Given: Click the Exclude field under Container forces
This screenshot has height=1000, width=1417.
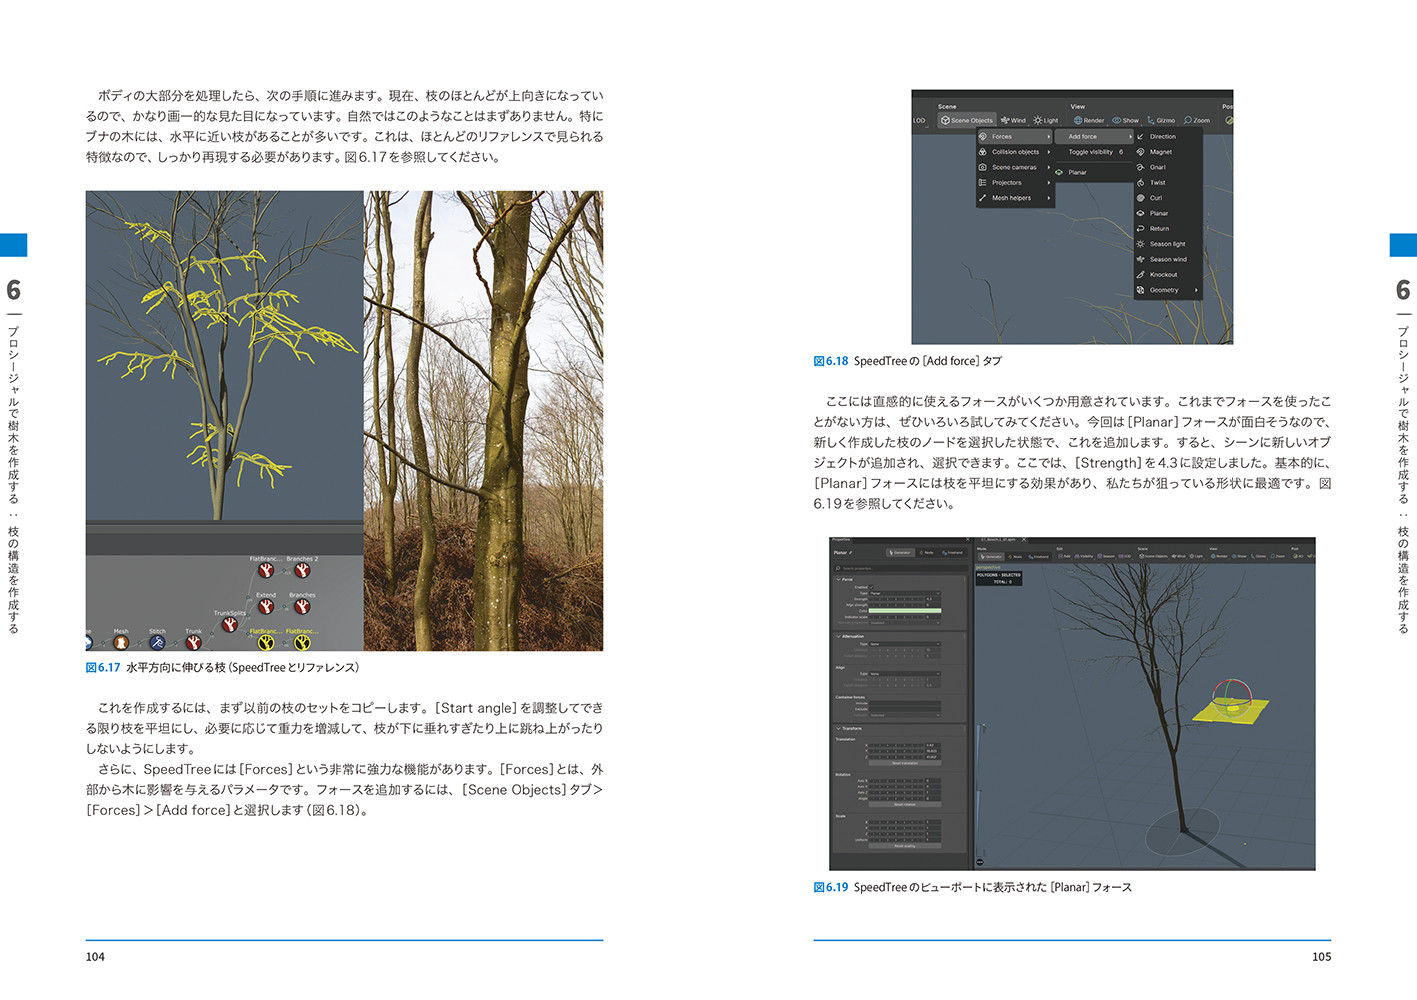Looking at the screenshot, I should coord(905,709).
